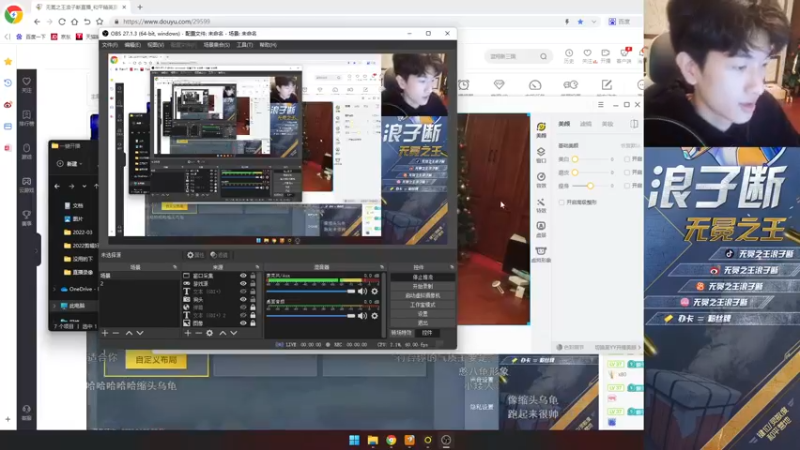Image resolution: width=800 pixels, height=450 pixels.
Task: Open source properties gear below OBS sources list
Action: (210, 333)
